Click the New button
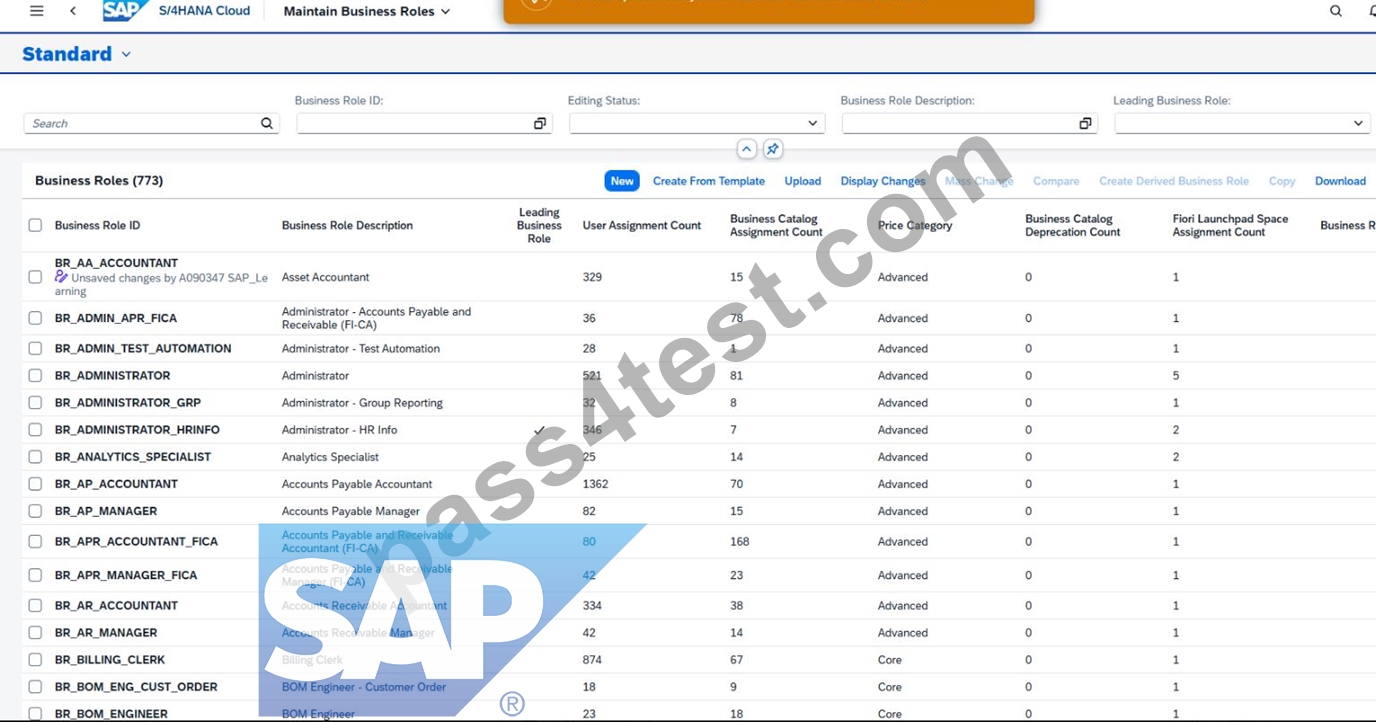The width and height of the screenshot is (1376, 722). pyautogui.click(x=622, y=181)
